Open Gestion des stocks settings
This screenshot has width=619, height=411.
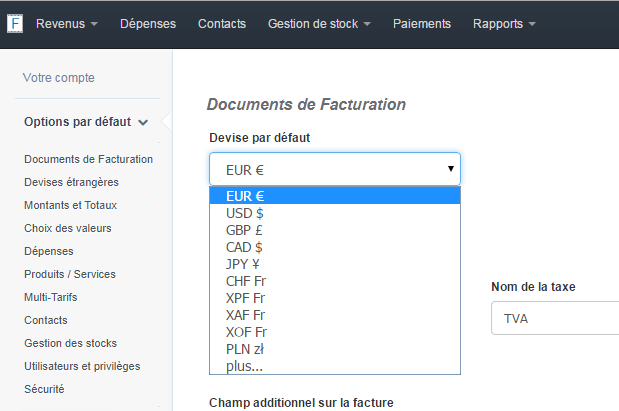(71, 343)
